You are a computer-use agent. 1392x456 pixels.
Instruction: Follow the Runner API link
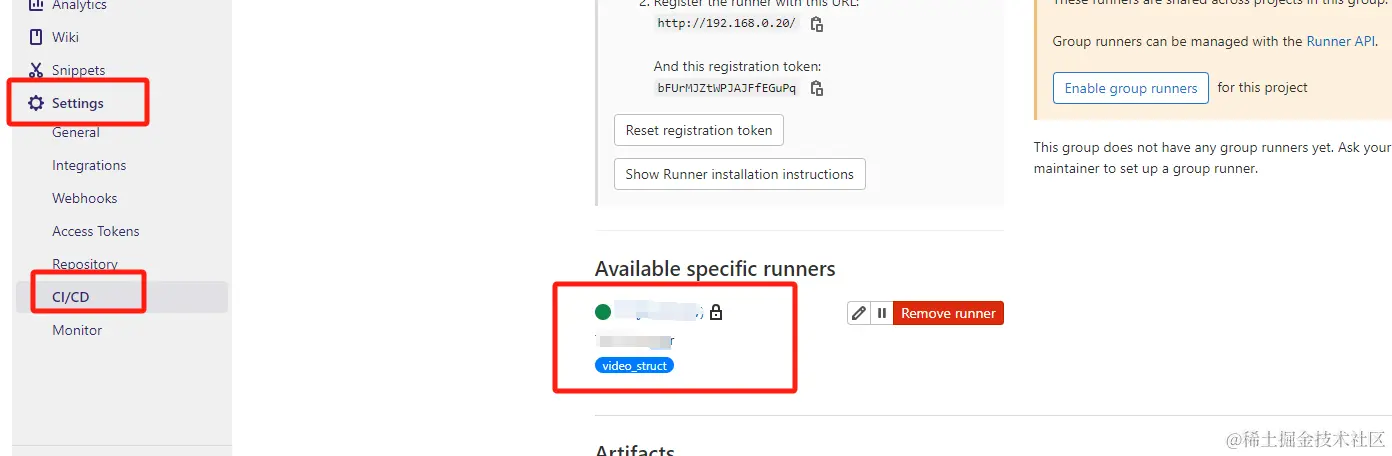pos(1341,41)
